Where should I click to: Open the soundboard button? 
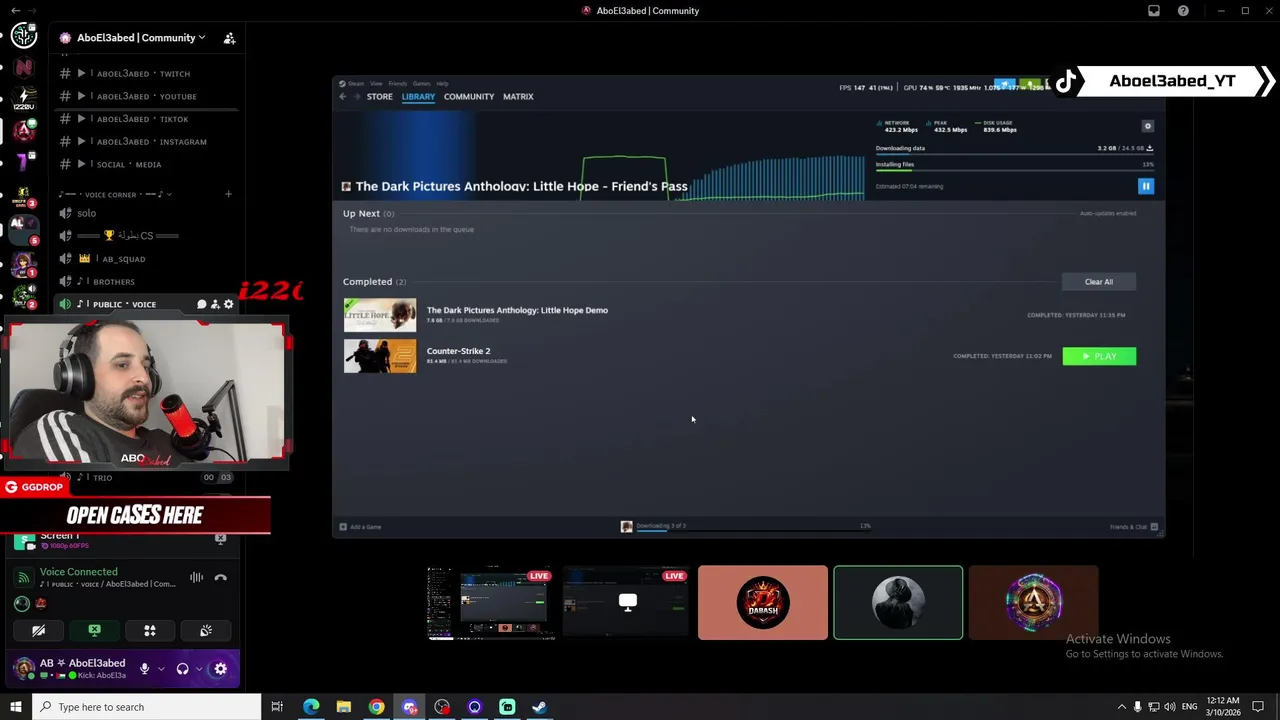coord(206,631)
